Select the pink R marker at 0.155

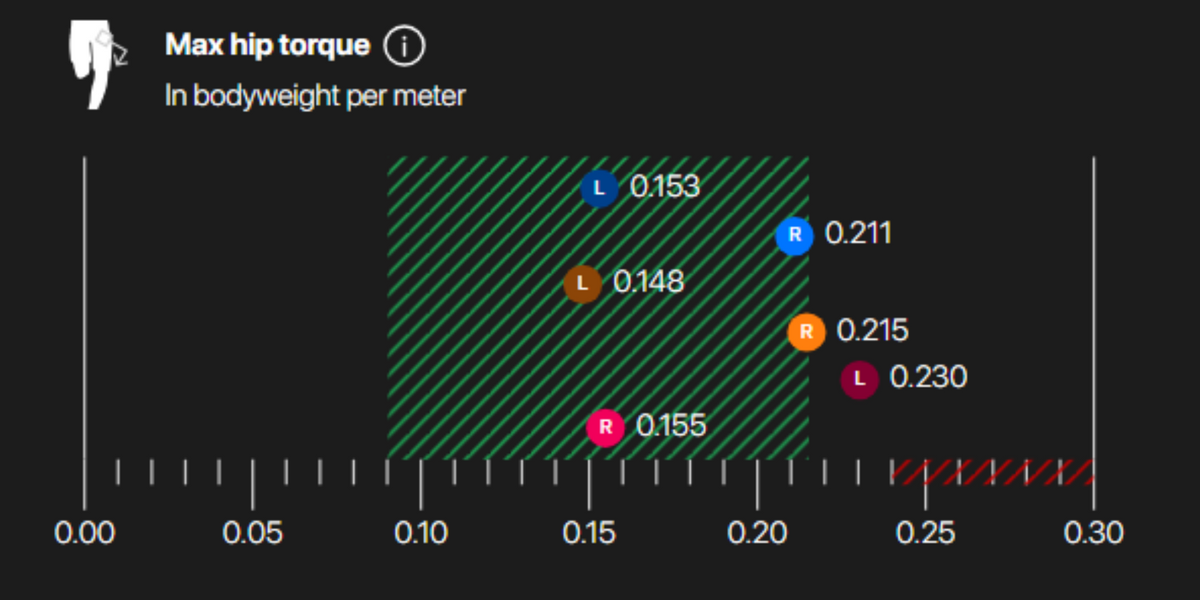pos(605,428)
